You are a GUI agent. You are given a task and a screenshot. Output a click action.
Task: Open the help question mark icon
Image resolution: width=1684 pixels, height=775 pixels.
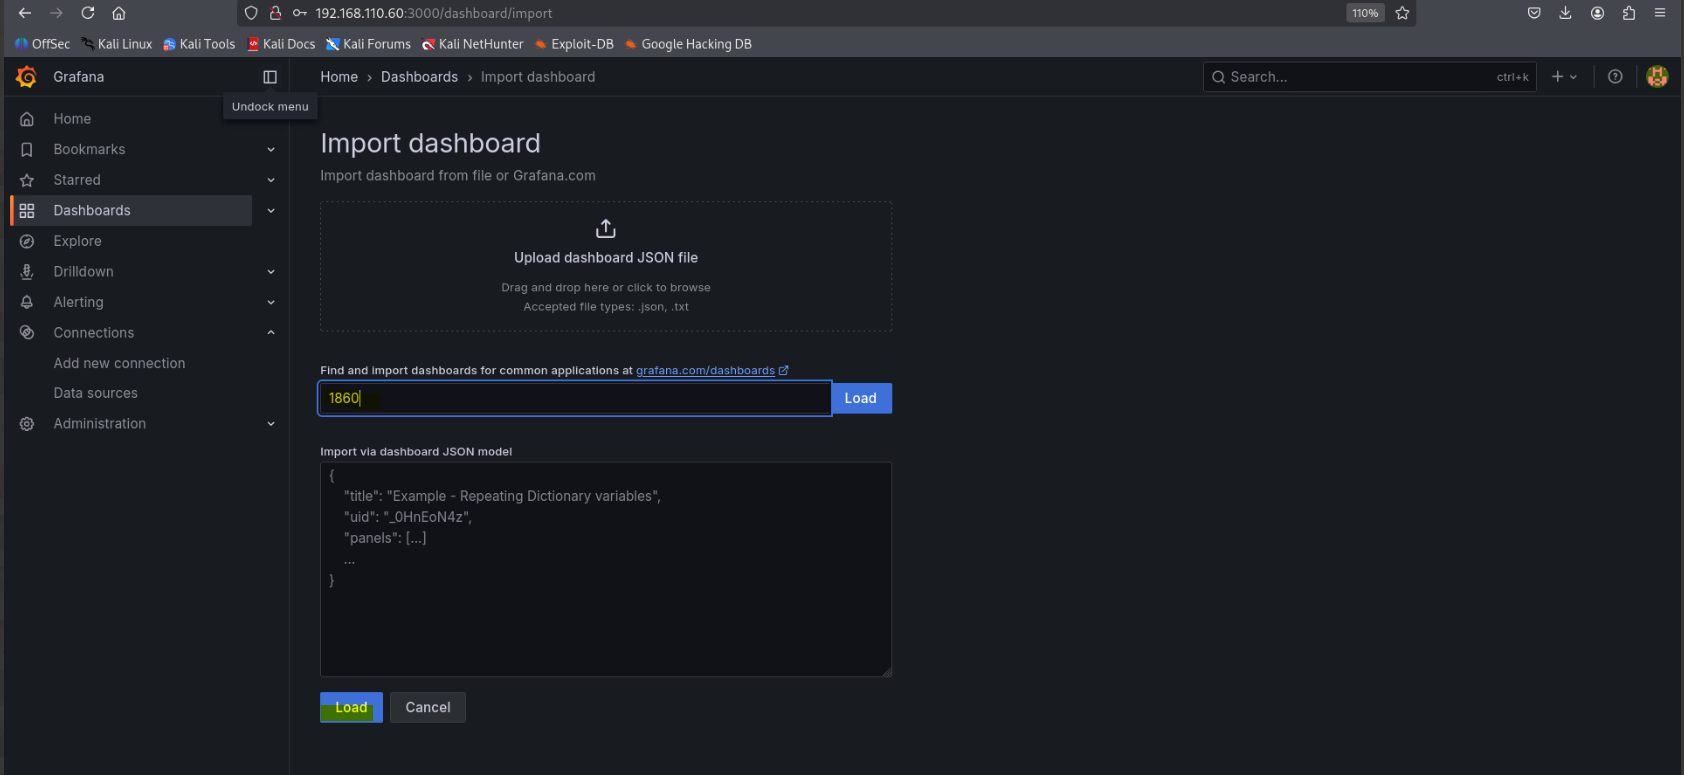click(x=1615, y=77)
